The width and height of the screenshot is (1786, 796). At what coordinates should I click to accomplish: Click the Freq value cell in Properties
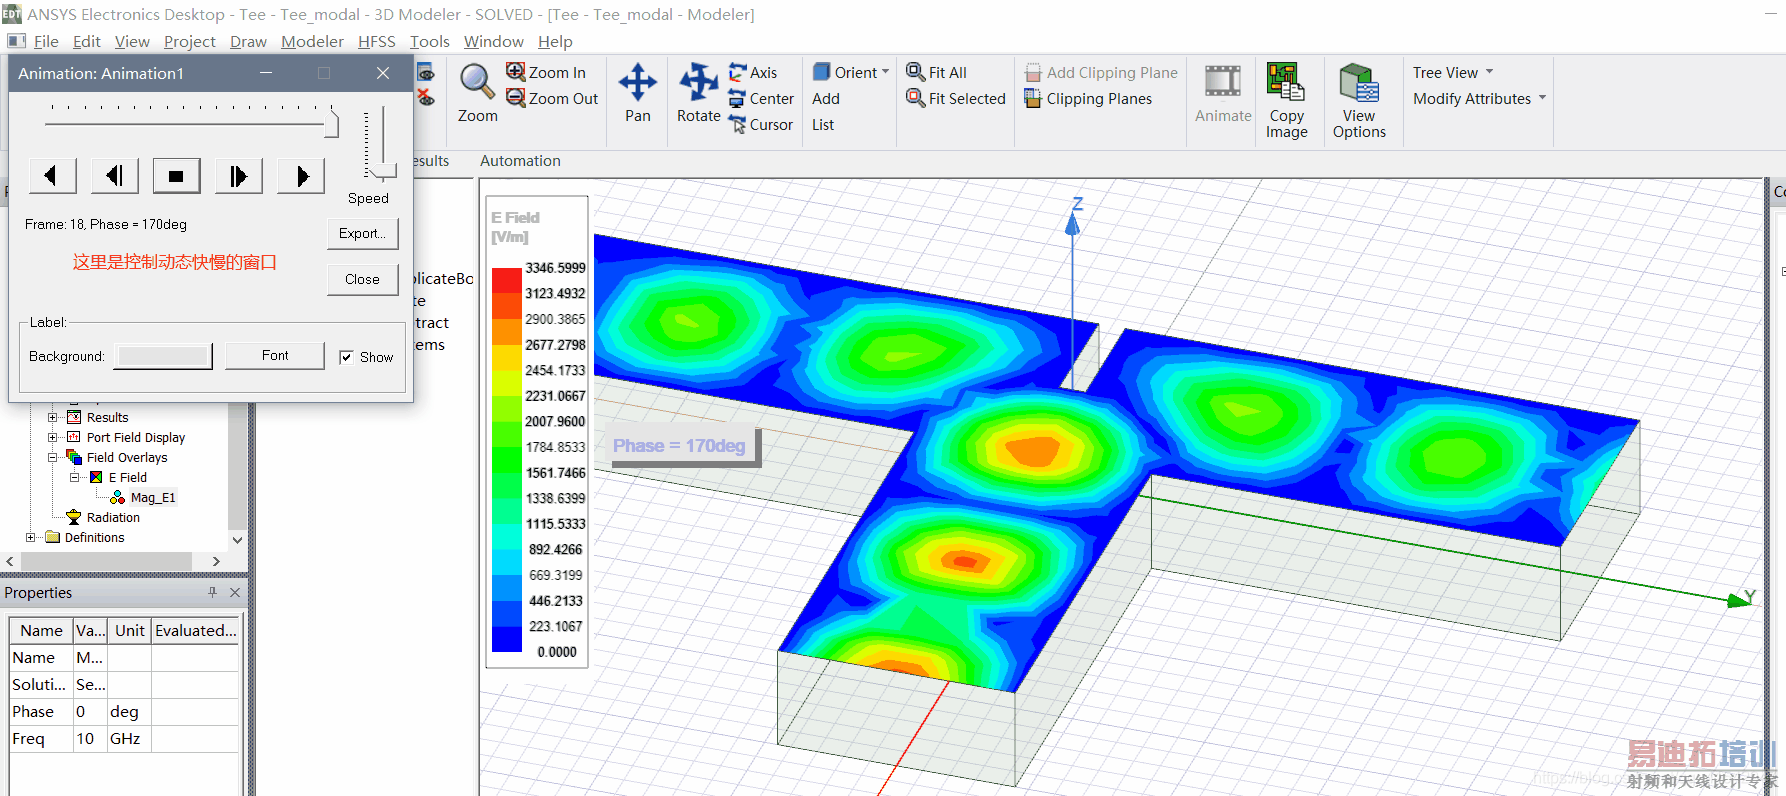pos(90,738)
